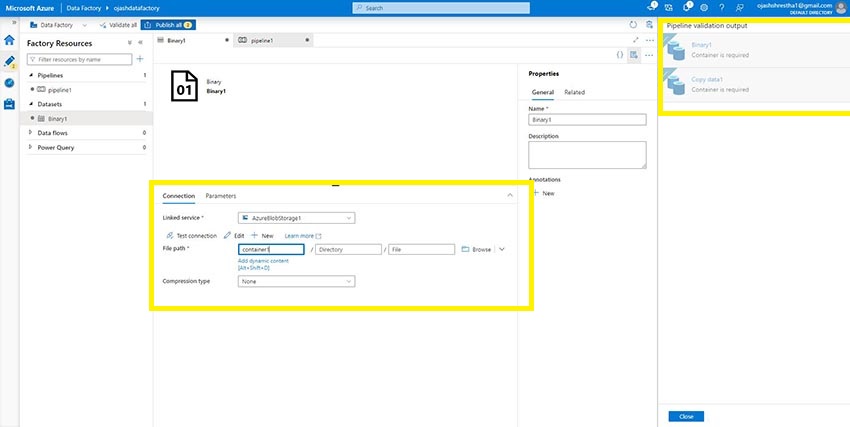
Task: Open the feedback person icon
Action: coord(739,8)
